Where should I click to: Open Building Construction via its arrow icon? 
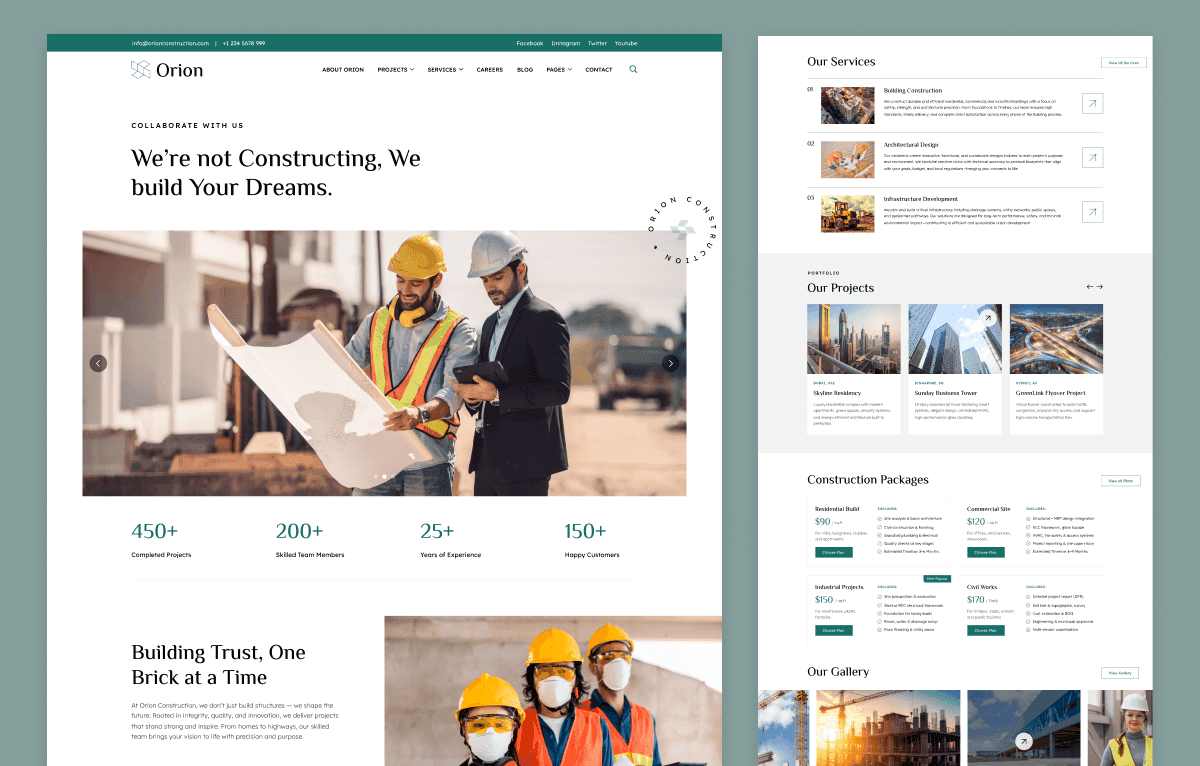click(x=1092, y=104)
